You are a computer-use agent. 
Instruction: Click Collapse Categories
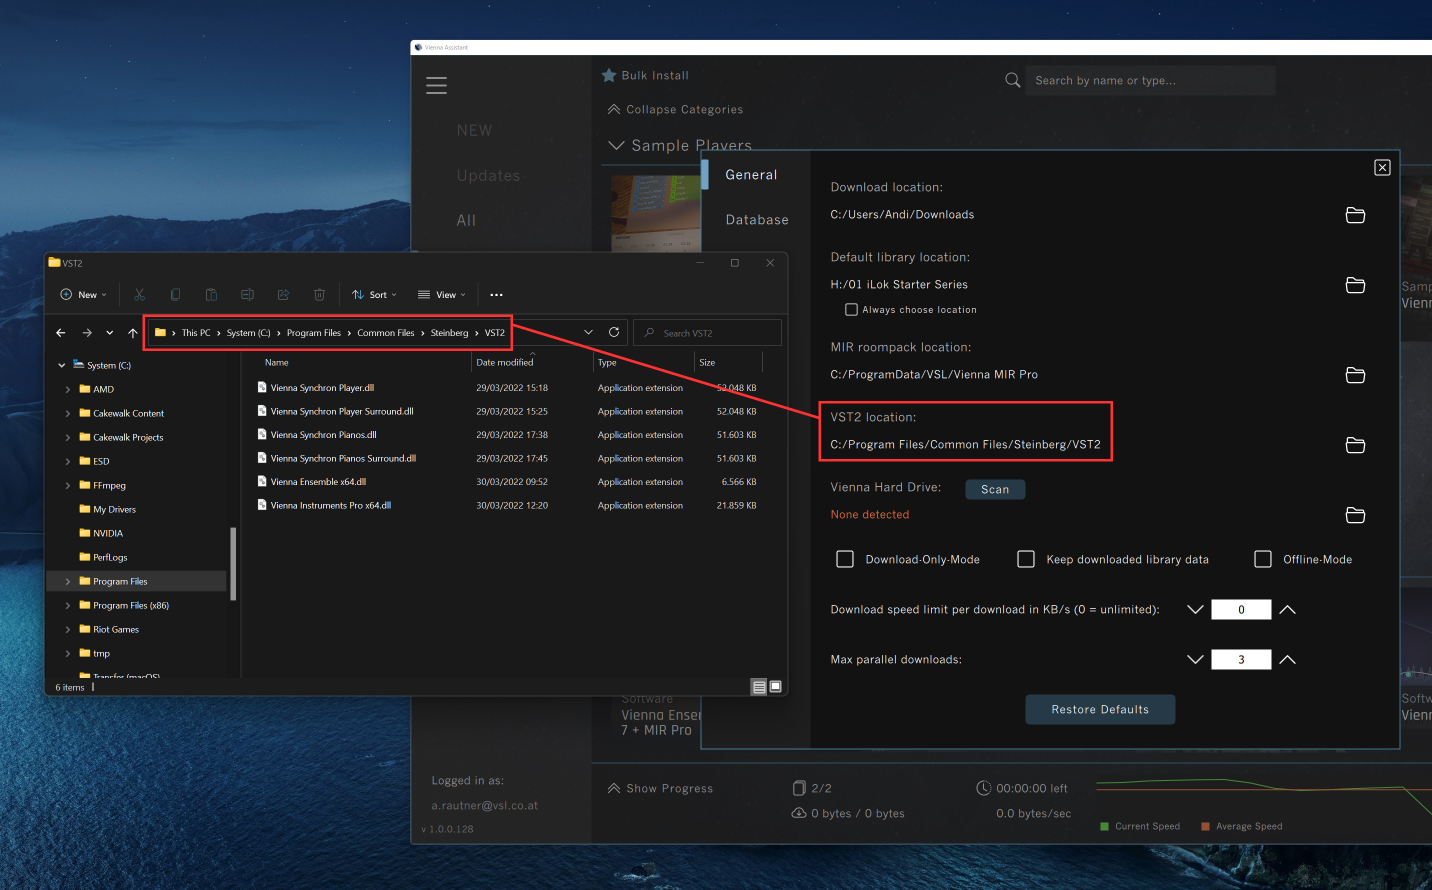click(675, 109)
